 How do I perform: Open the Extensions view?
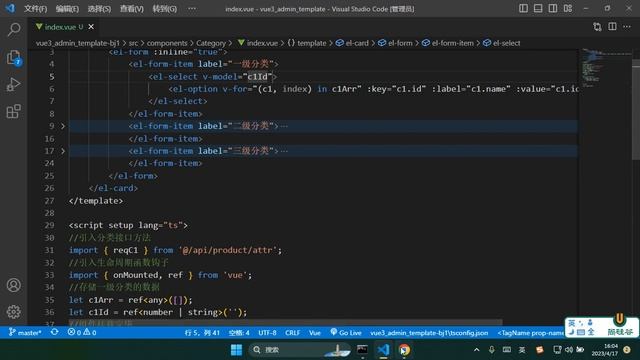[13, 111]
